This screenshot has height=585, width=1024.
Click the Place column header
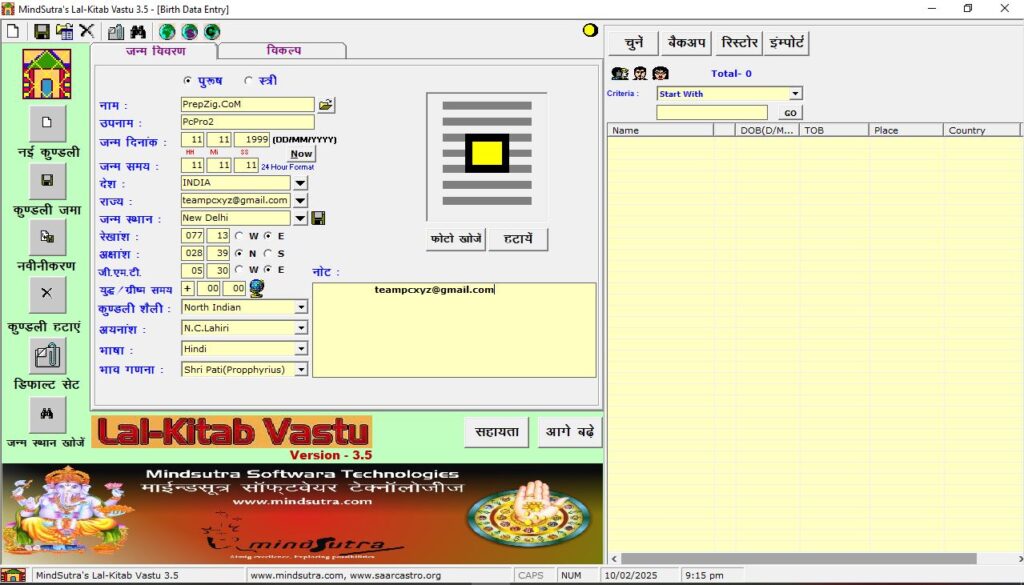coord(906,130)
